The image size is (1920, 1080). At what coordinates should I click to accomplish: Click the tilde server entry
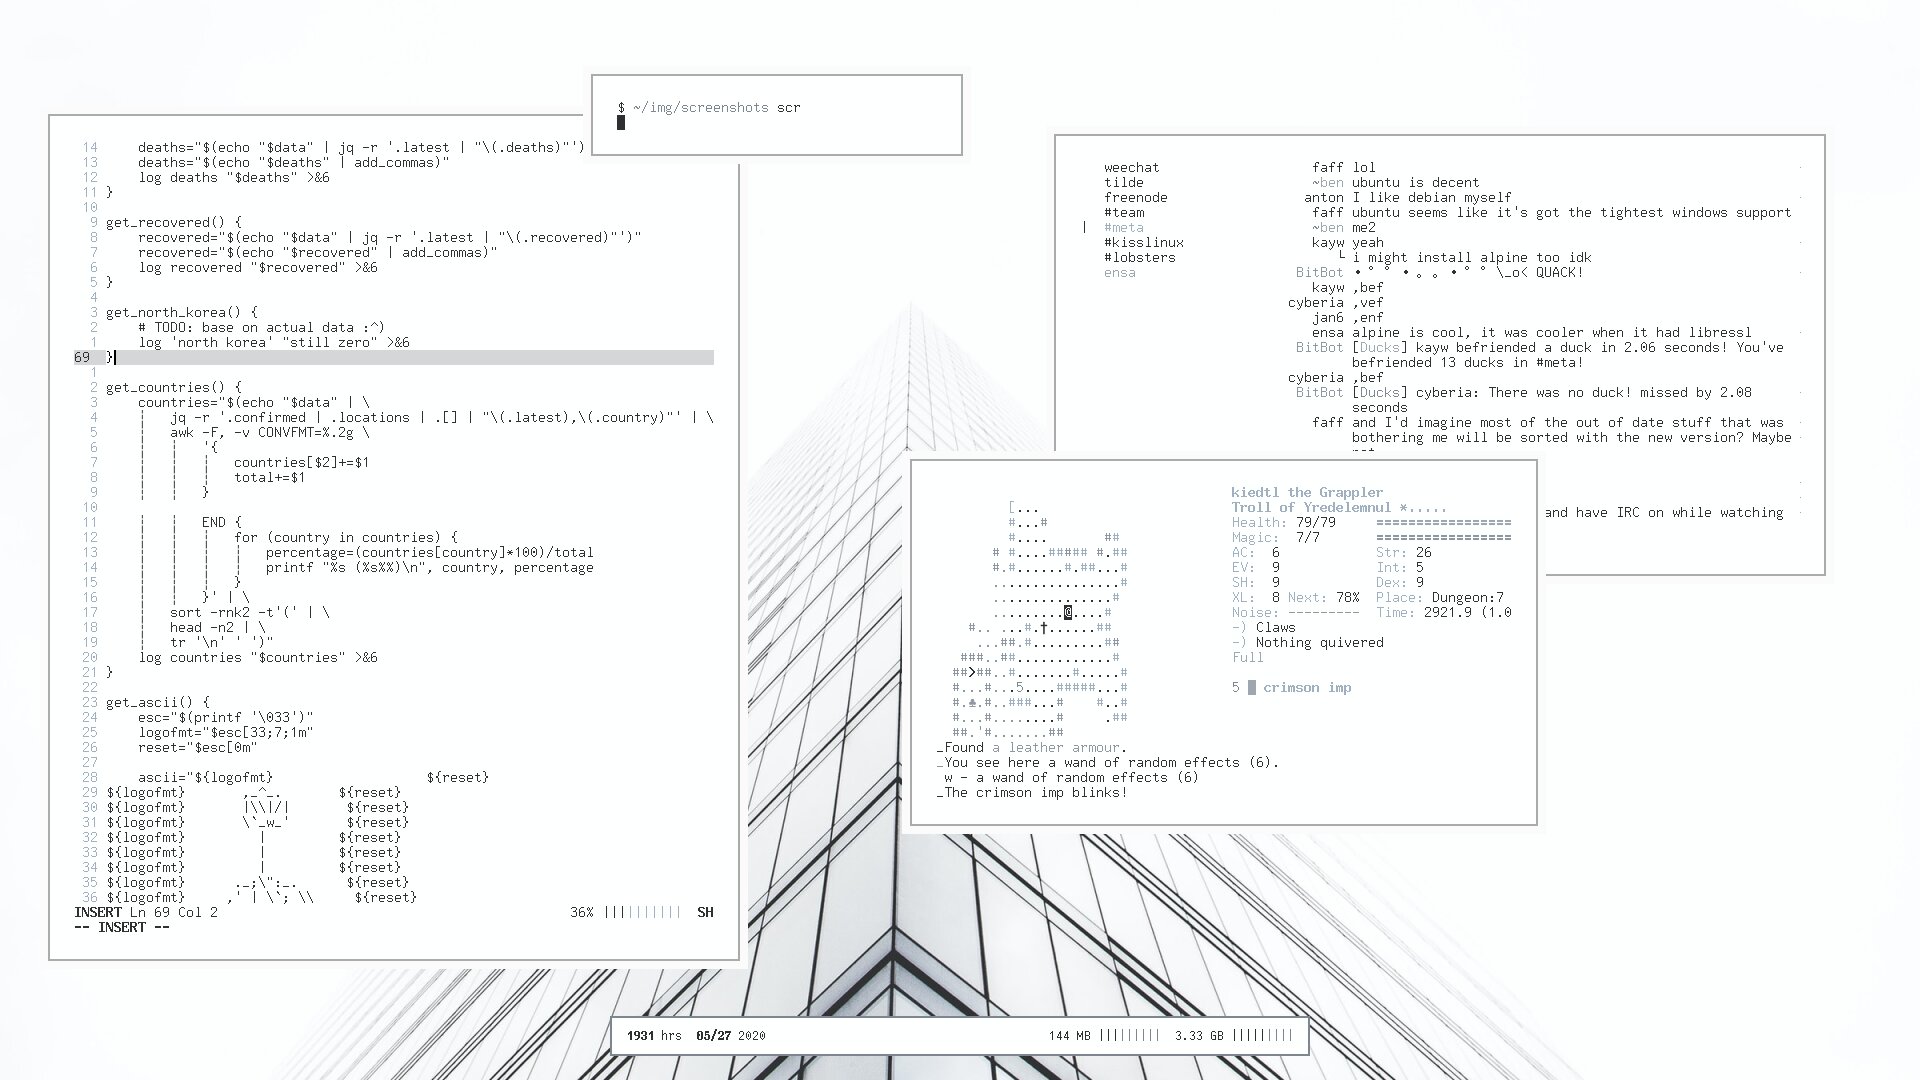[1123, 182]
